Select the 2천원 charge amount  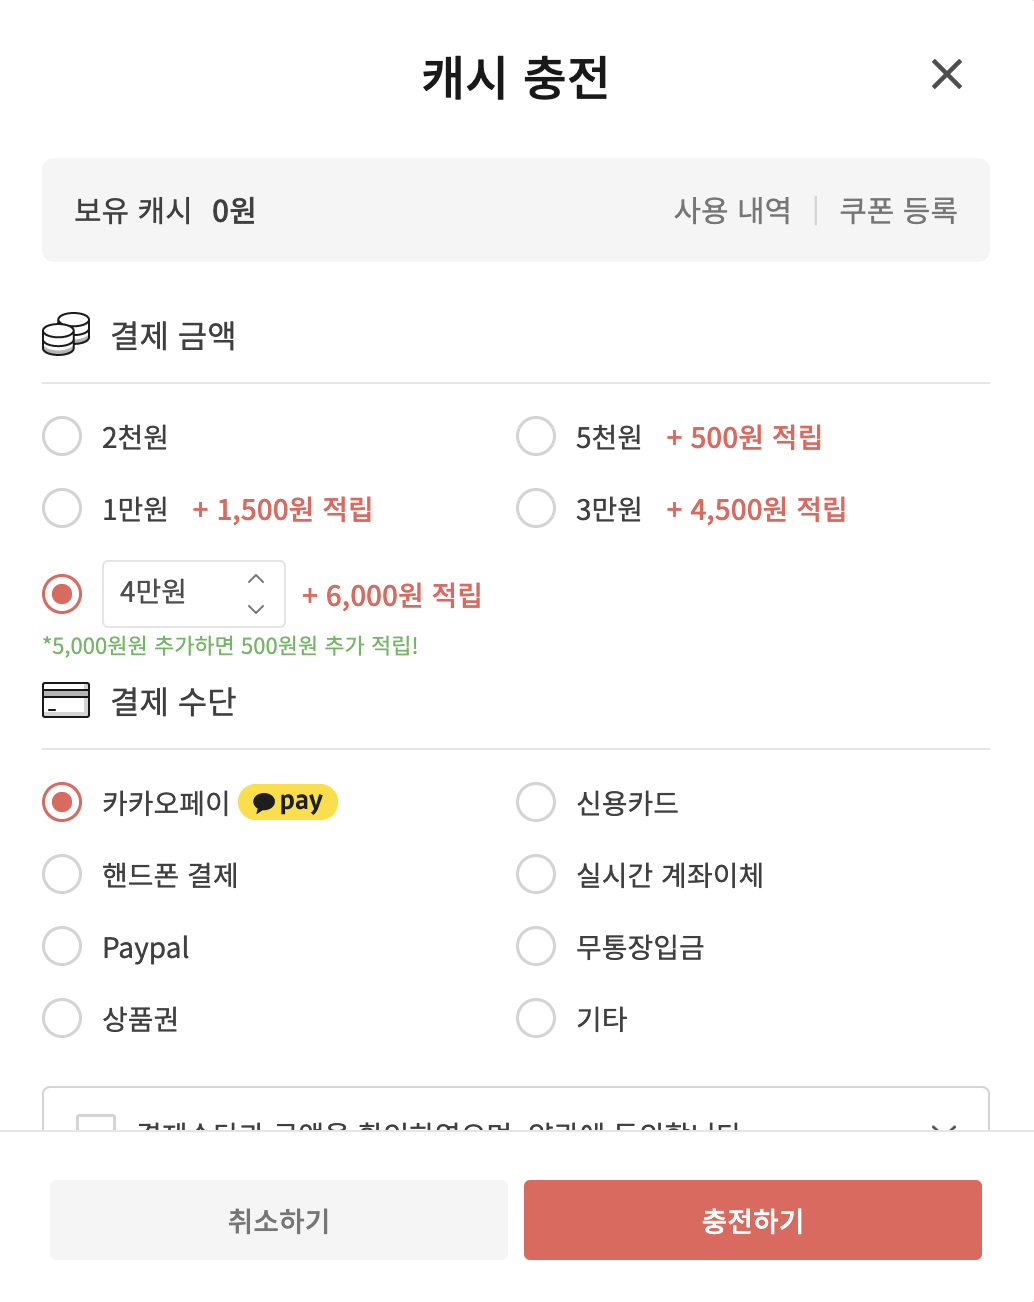62,435
